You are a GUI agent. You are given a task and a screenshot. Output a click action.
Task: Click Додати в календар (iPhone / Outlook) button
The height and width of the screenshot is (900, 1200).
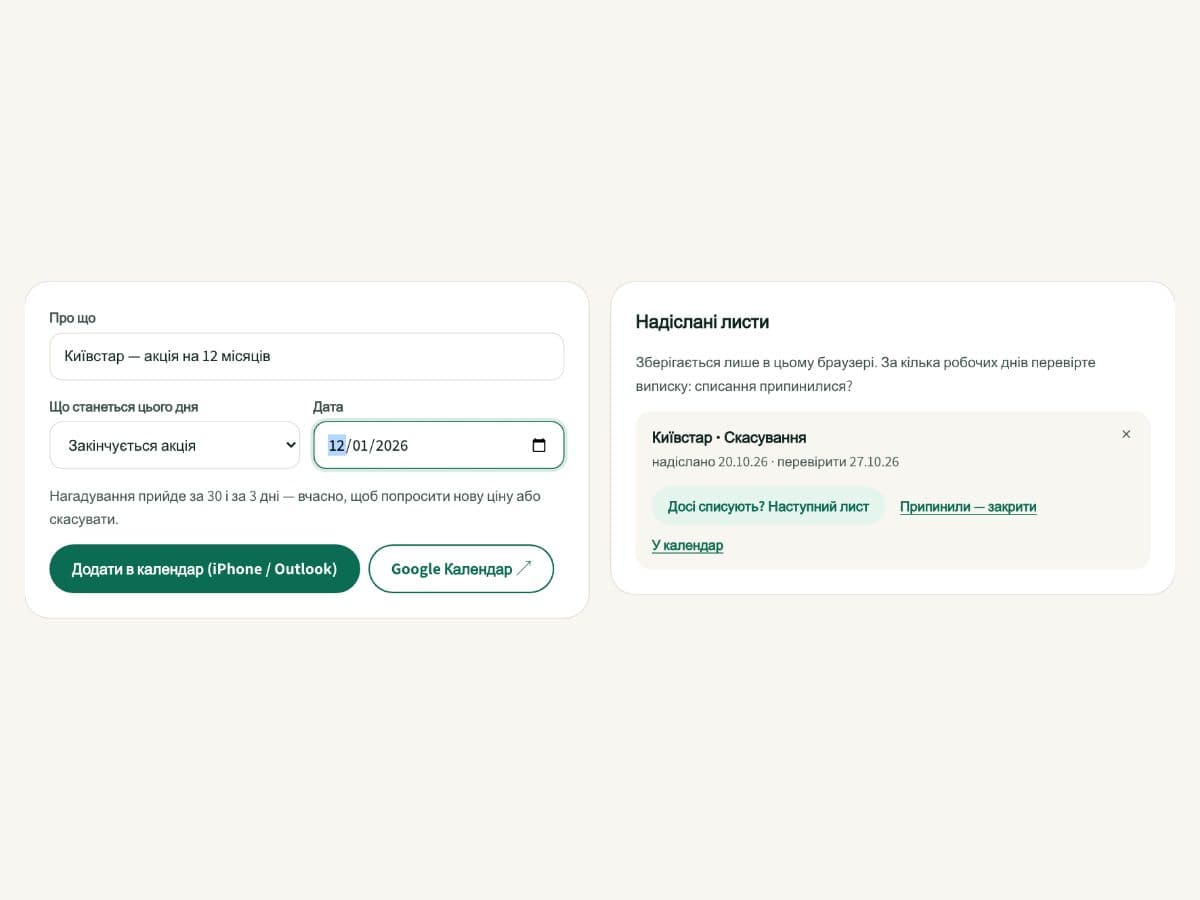point(204,568)
